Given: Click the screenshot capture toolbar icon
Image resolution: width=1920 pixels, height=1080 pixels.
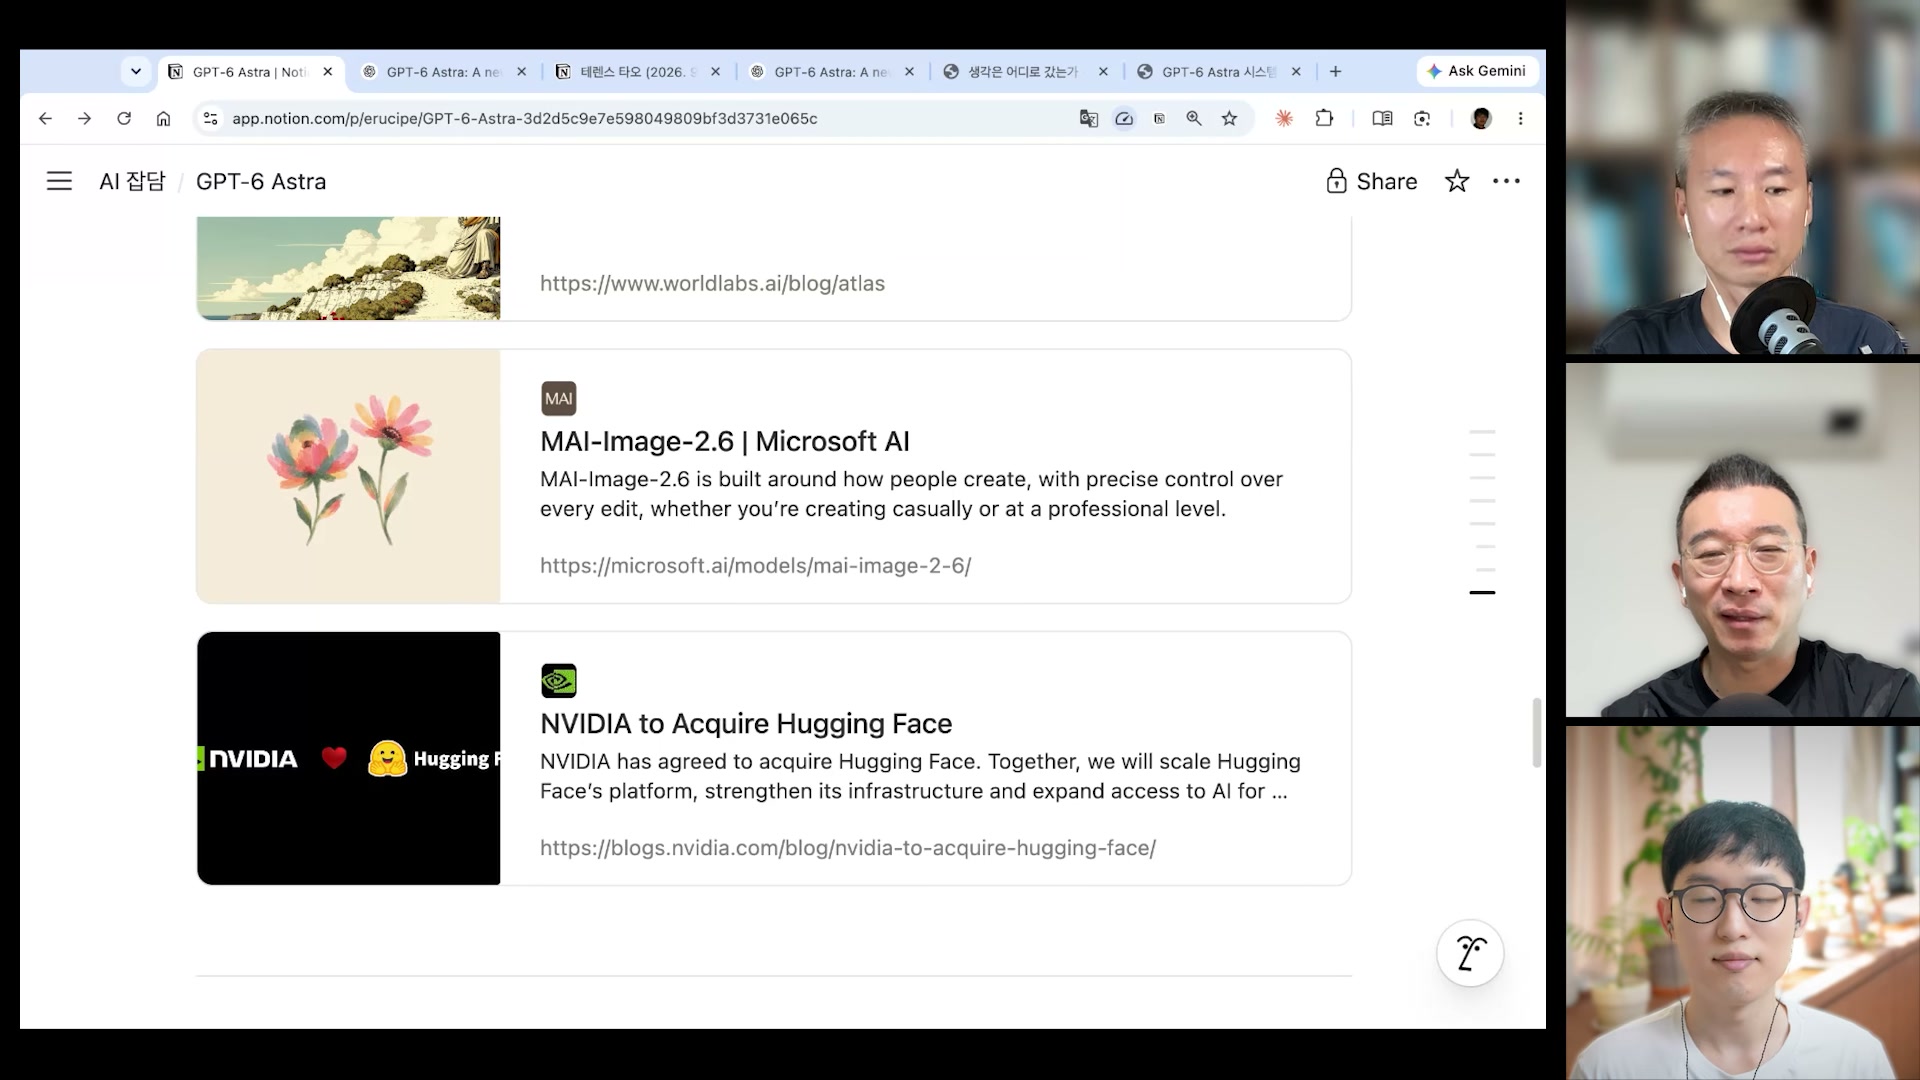Looking at the screenshot, I should [x=1422, y=118].
